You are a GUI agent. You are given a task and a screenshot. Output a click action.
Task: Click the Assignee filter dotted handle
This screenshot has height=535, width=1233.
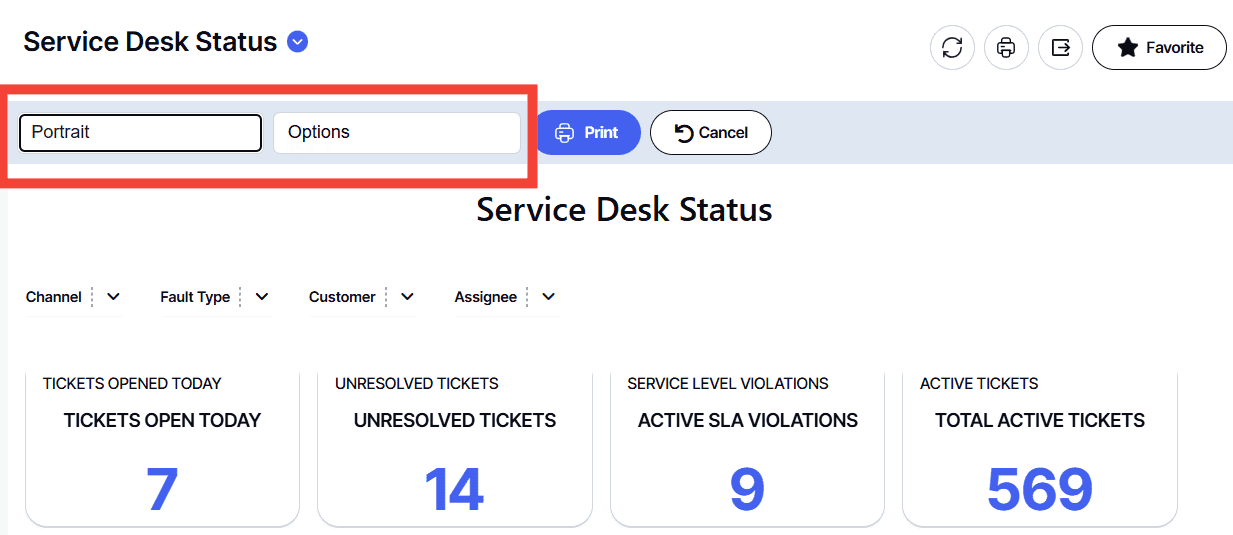point(527,297)
